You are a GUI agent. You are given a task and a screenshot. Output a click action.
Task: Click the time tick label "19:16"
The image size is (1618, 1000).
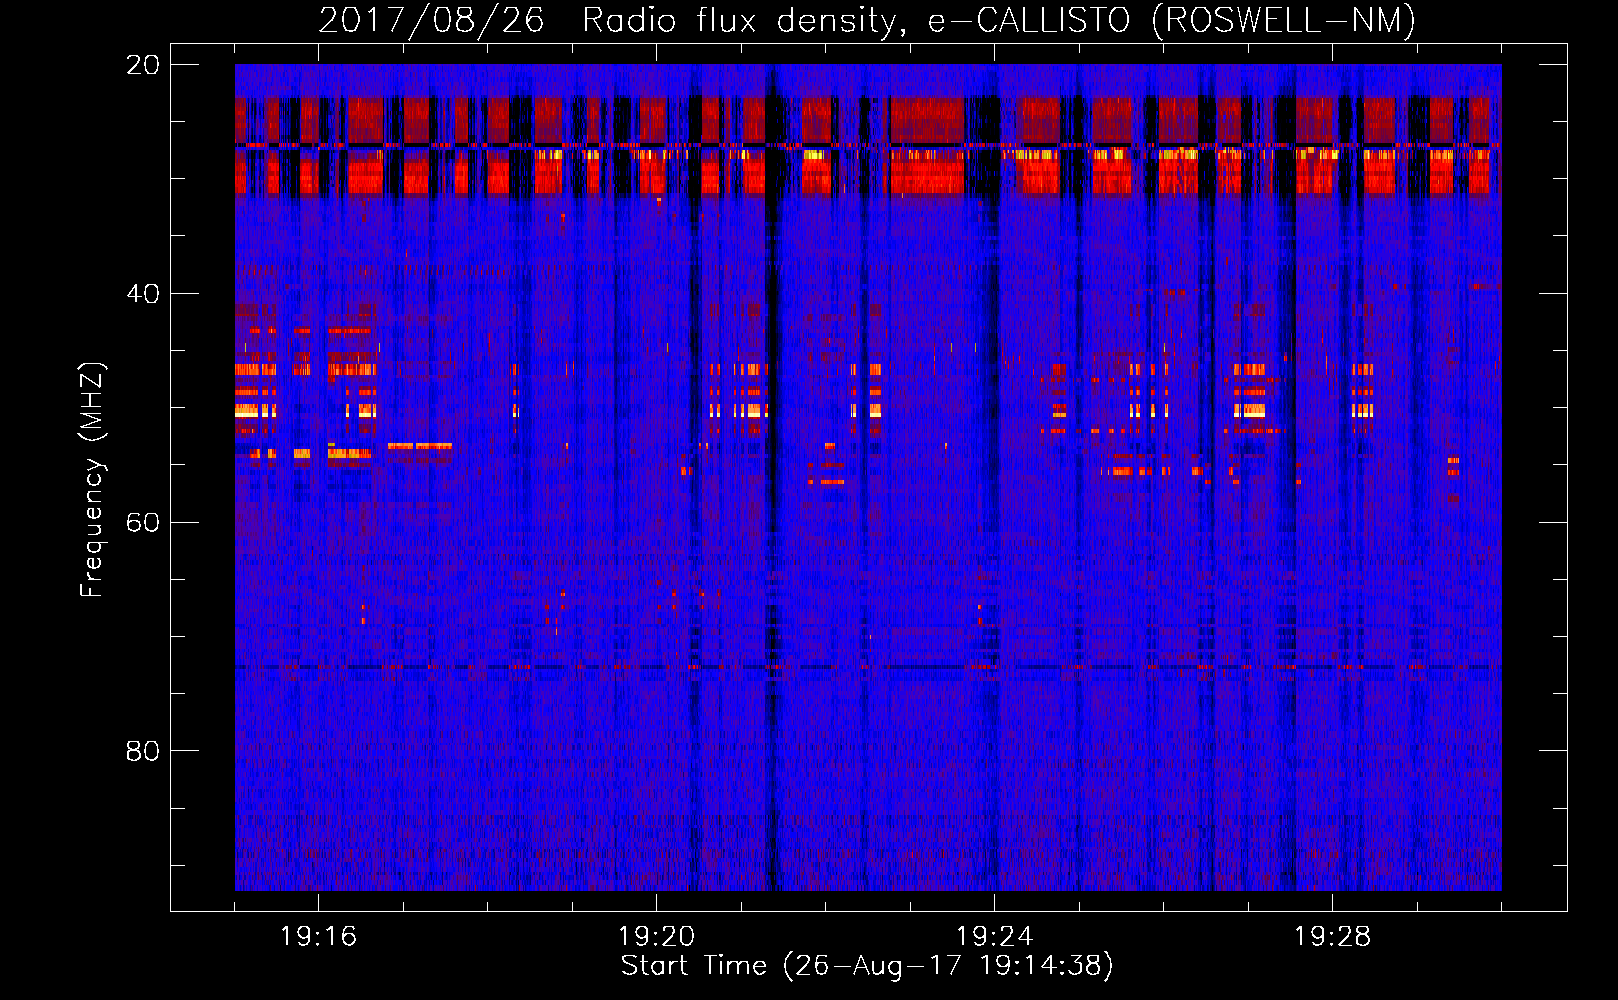pyautogui.click(x=318, y=937)
